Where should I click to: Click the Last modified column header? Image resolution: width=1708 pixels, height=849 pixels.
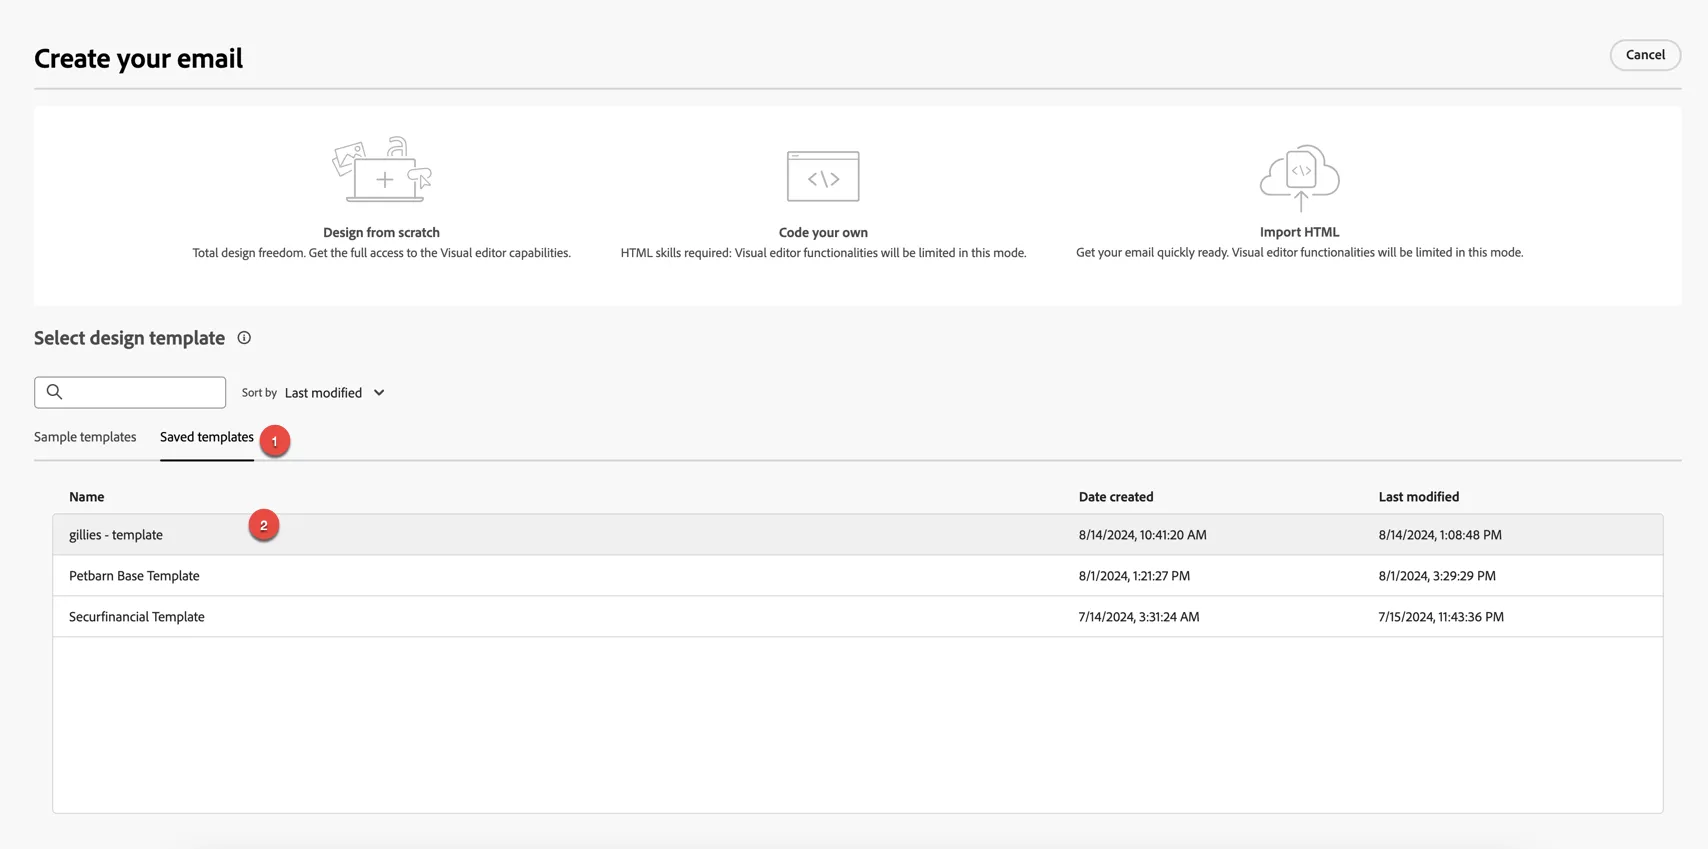[1419, 497]
